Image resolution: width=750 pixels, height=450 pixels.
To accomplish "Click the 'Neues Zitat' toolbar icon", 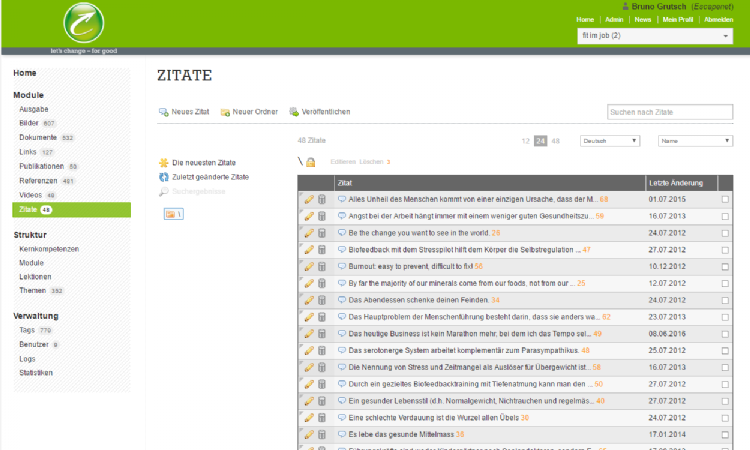I will pyautogui.click(x=163, y=112).
